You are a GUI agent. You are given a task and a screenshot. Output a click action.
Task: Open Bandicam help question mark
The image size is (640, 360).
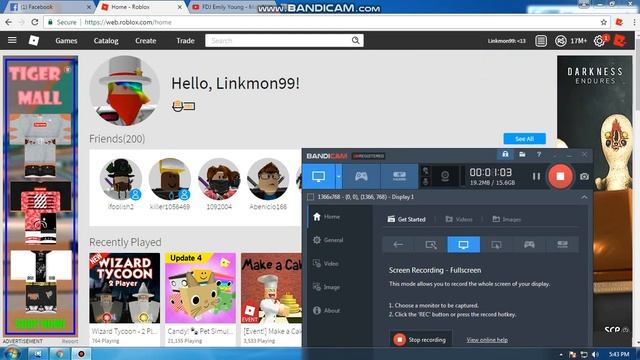coord(539,154)
